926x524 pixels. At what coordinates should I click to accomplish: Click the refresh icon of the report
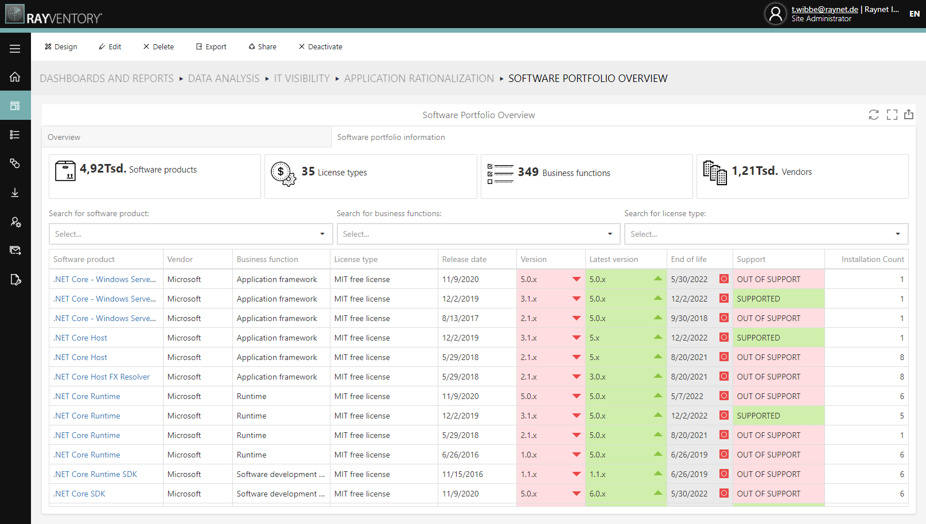(873, 115)
